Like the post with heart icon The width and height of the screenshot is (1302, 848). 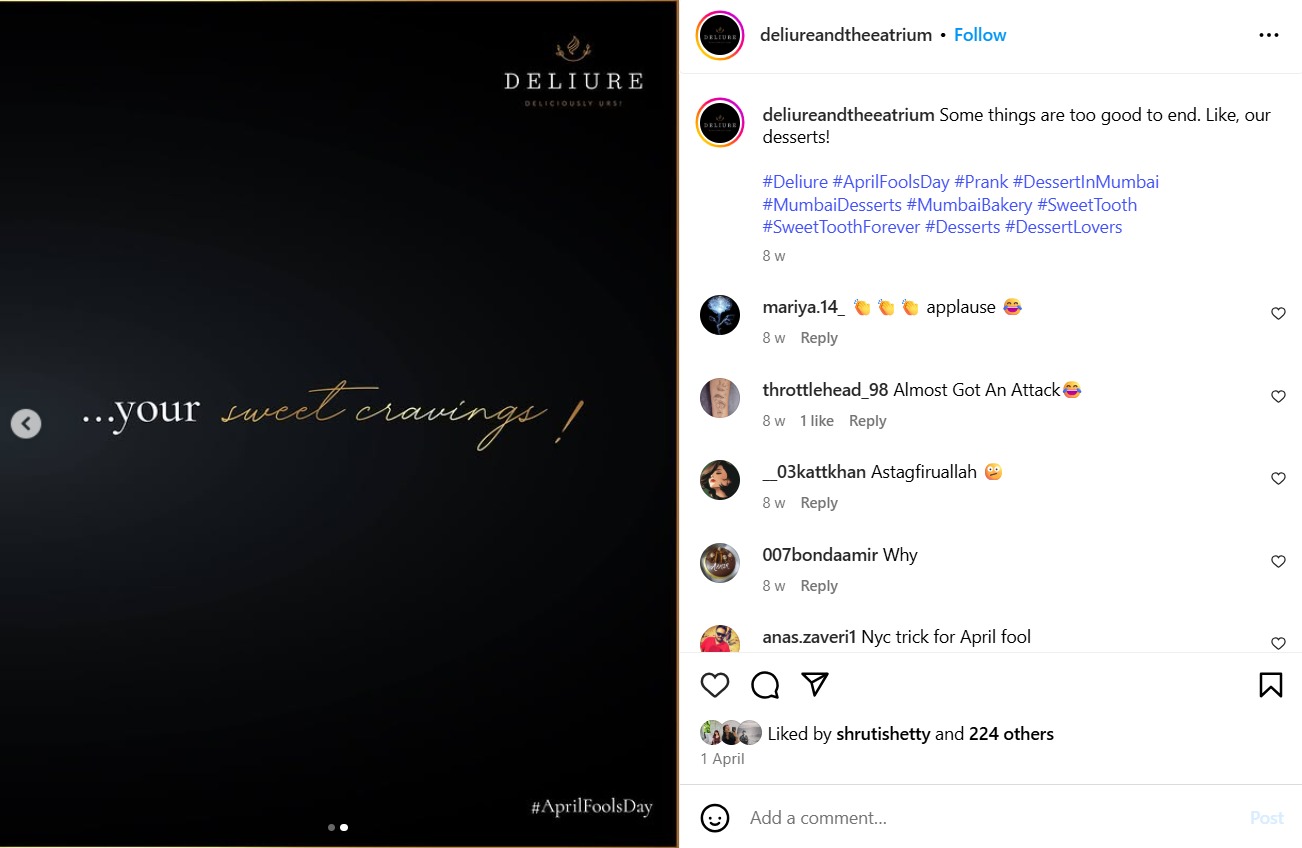tap(715, 685)
